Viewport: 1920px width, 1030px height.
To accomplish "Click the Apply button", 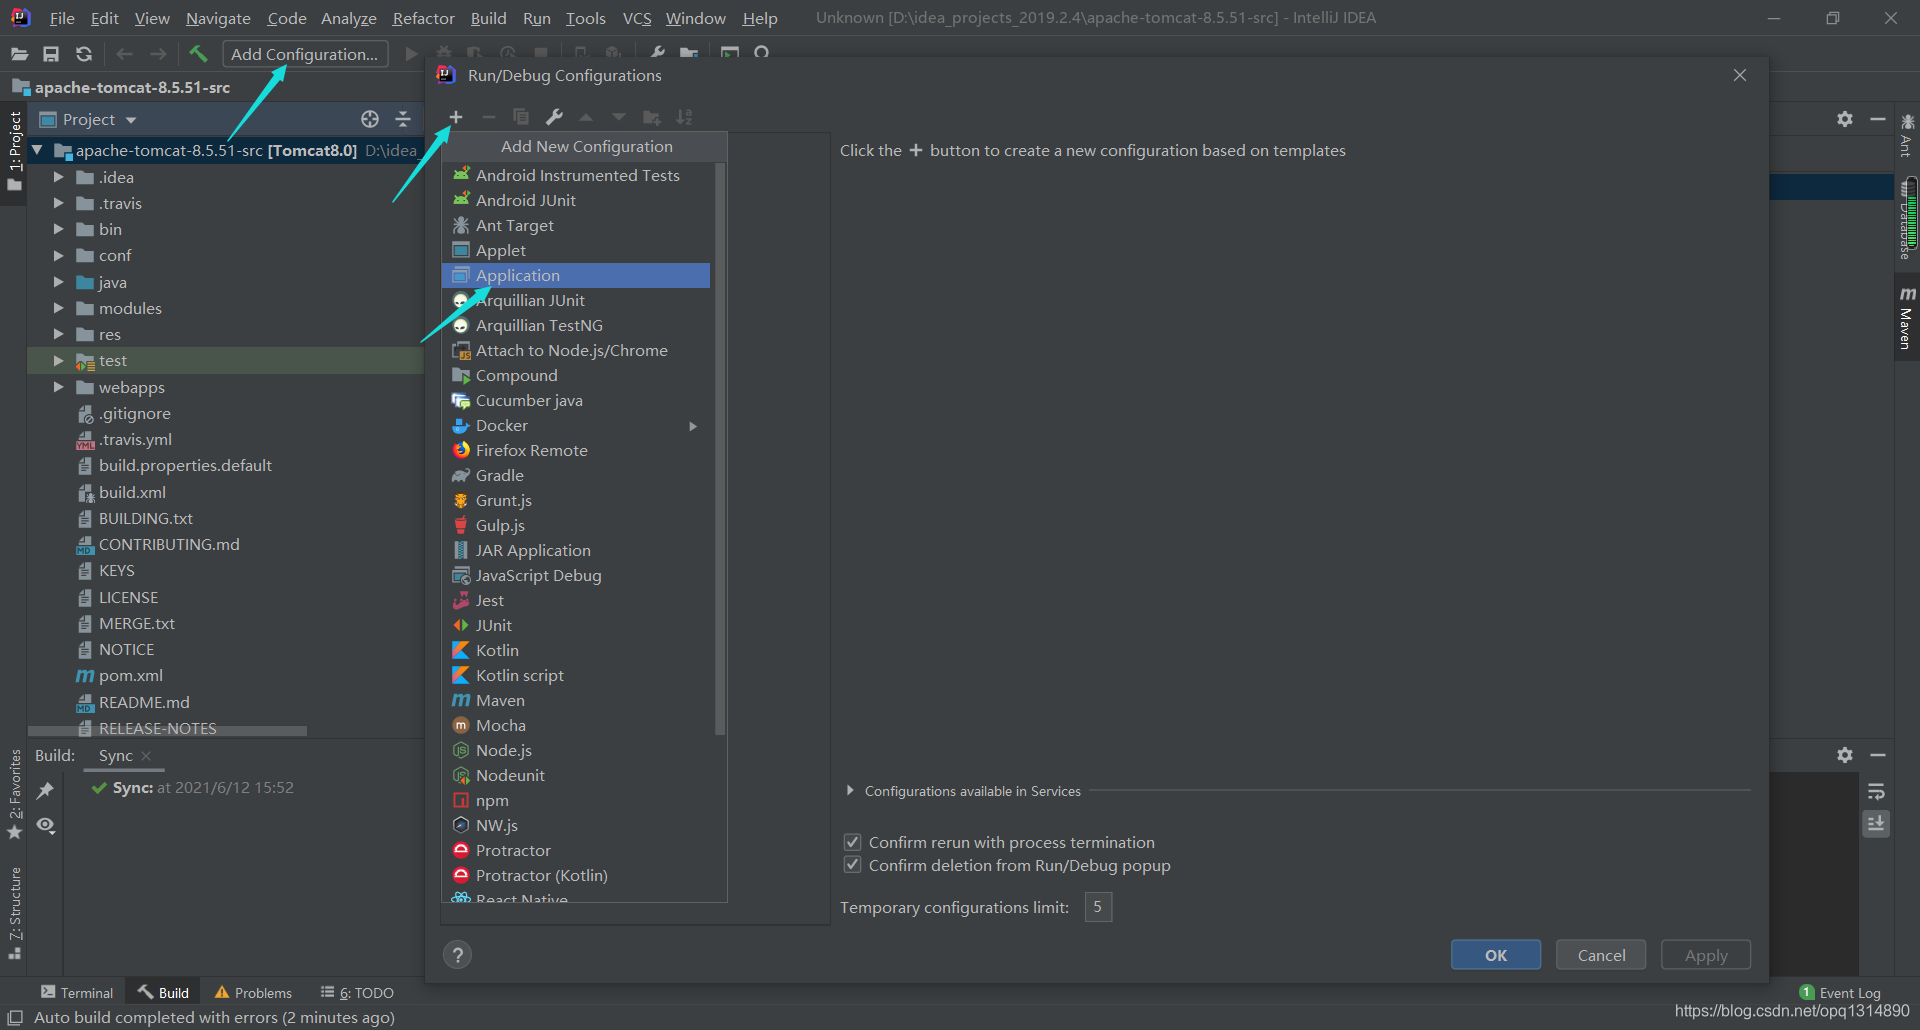I will [x=1706, y=955].
